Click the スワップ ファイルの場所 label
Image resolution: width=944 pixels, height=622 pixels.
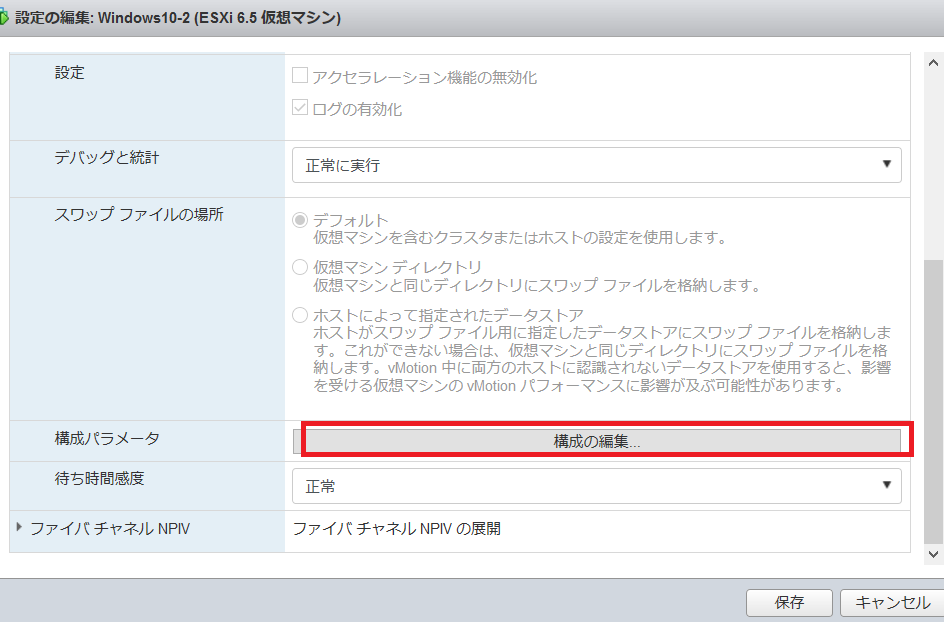click(139, 214)
